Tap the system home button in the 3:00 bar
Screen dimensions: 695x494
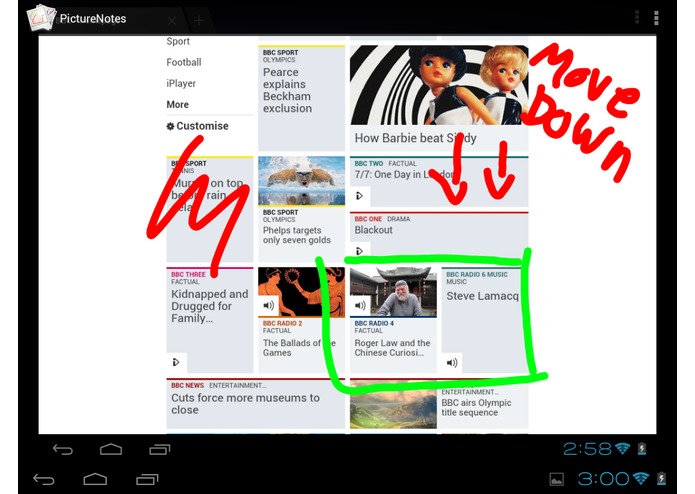[x=95, y=479]
